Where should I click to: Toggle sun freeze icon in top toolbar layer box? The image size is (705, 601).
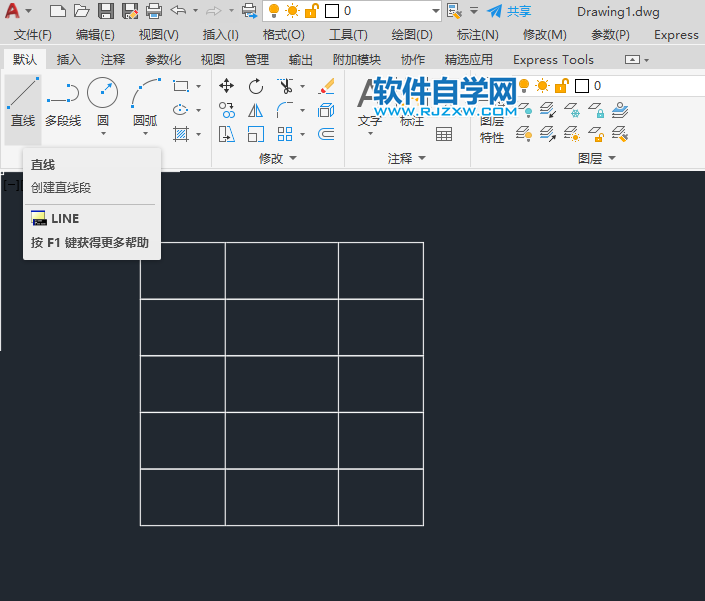click(292, 11)
